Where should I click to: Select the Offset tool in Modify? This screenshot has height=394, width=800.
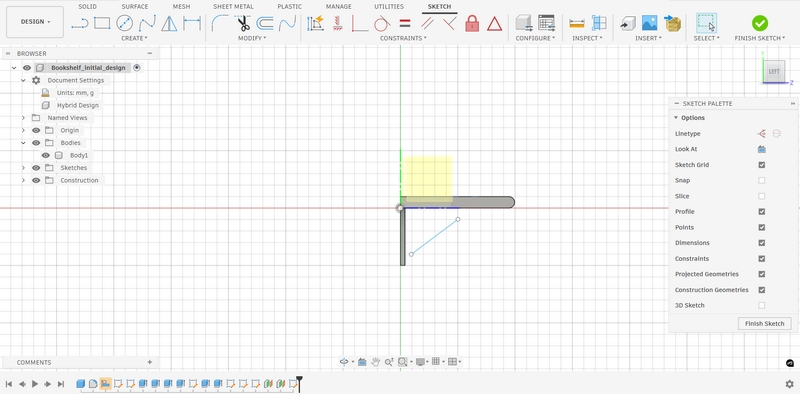pos(265,23)
